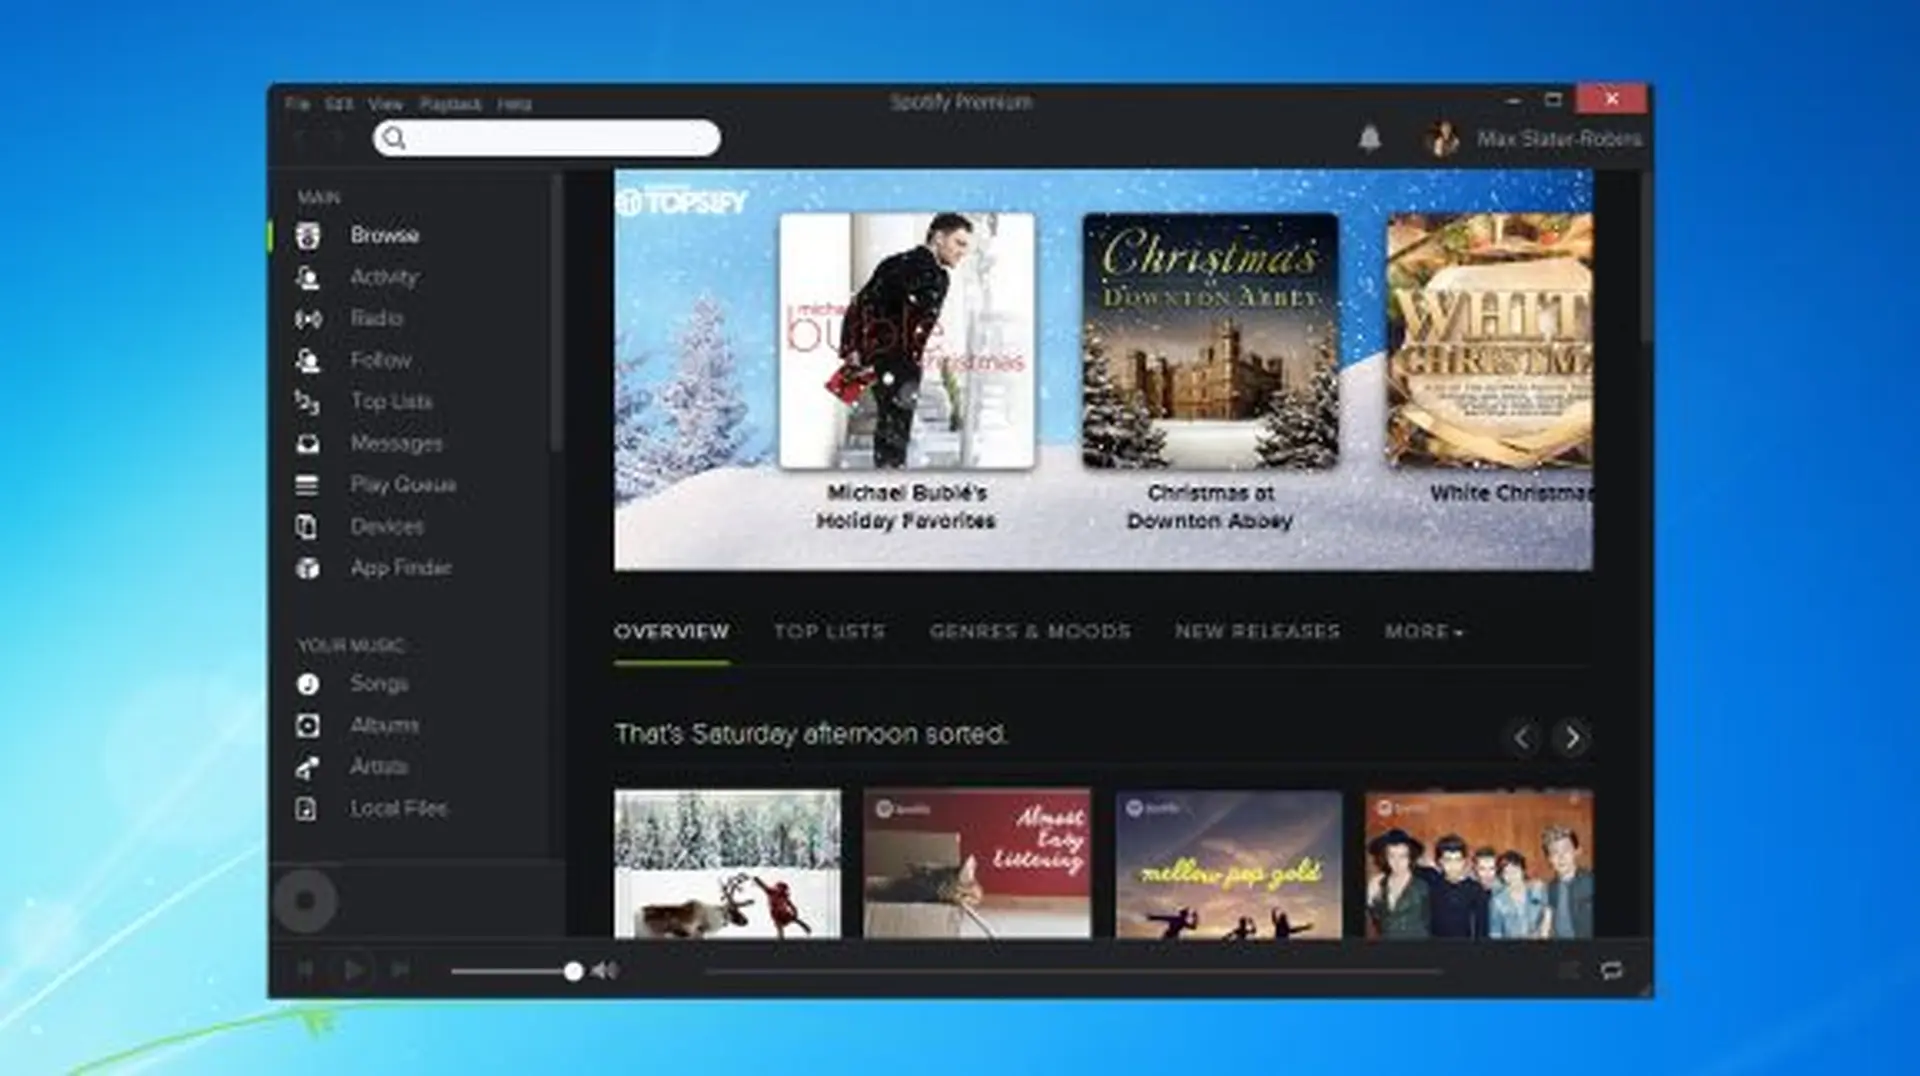The width and height of the screenshot is (1920, 1076).
Task: Click the search input field
Action: pyautogui.click(x=547, y=138)
